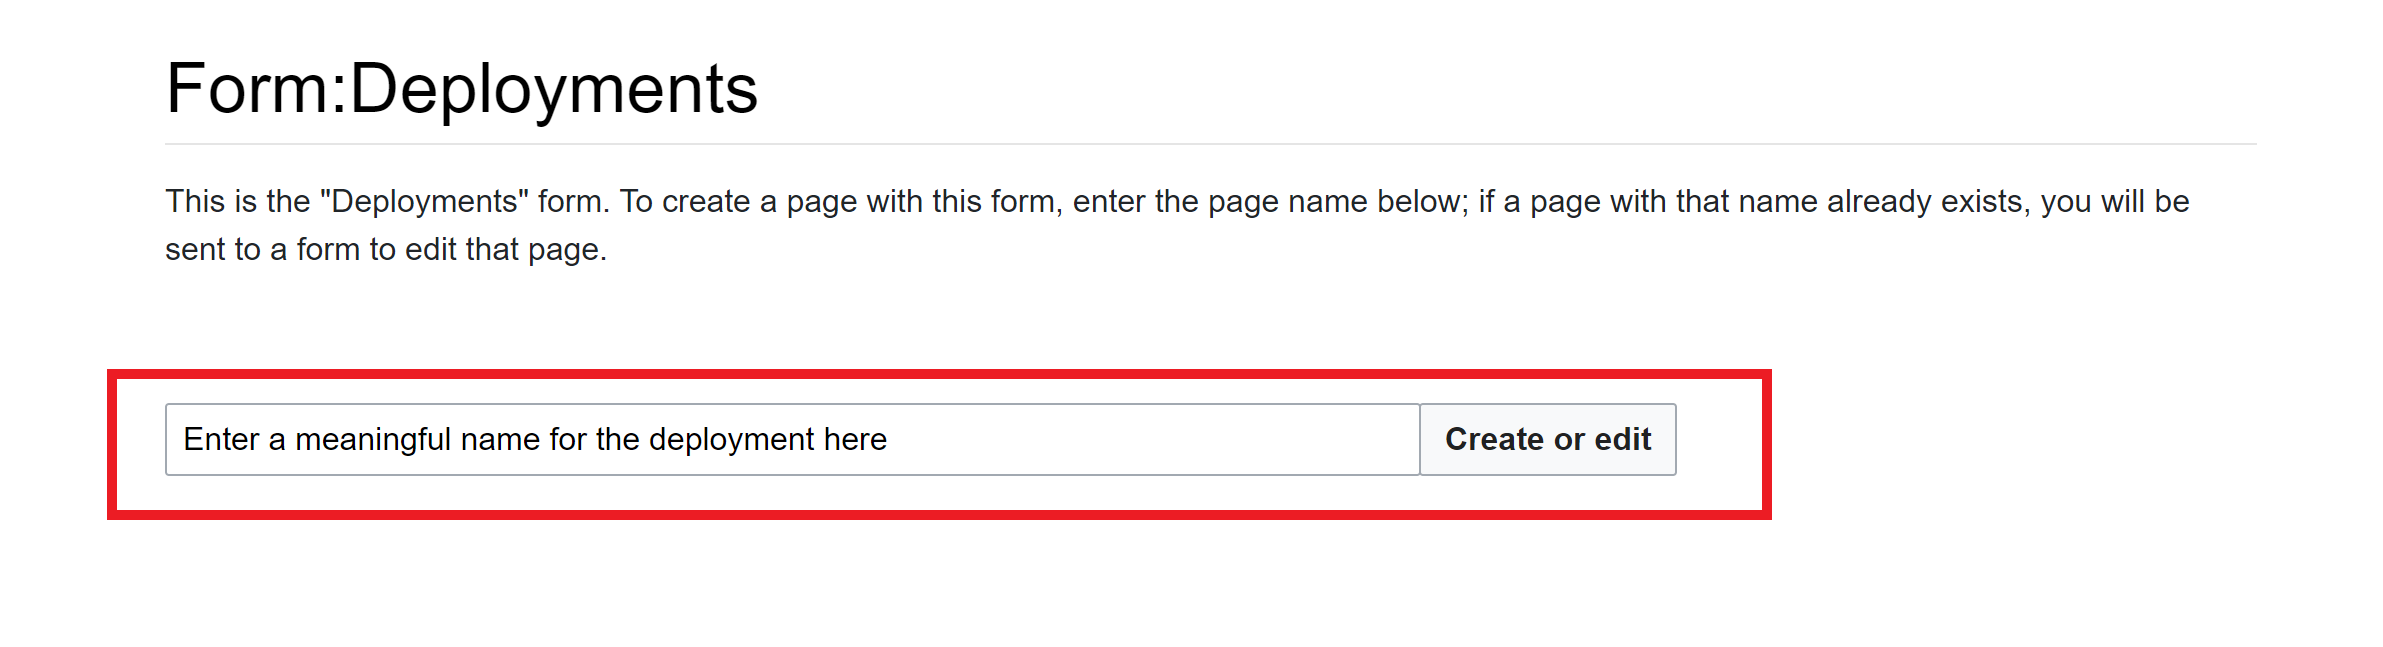The width and height of the screenshot is (2383, 647).
Task: Select the page name text box
Action: click(792, 439)
